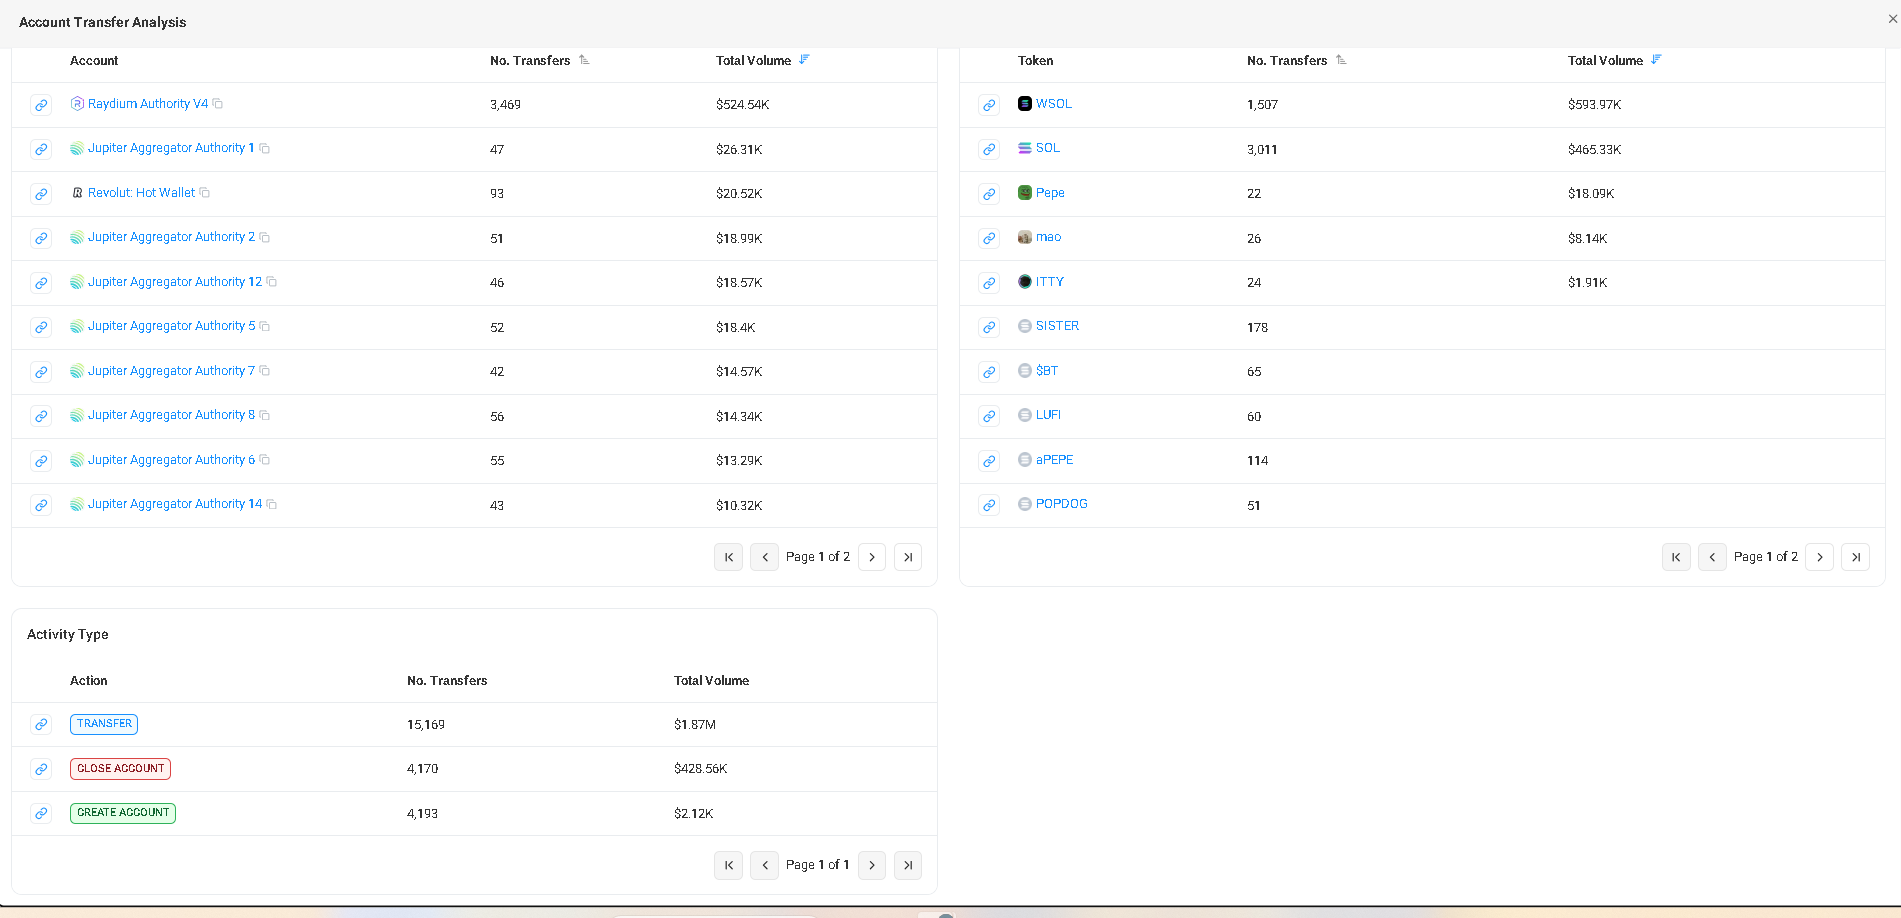Click the link icon for the LUFI token row
Image resolution: width=1901 pixels, height=918 pixels.
pyautogui.click(x=989, y=416)
